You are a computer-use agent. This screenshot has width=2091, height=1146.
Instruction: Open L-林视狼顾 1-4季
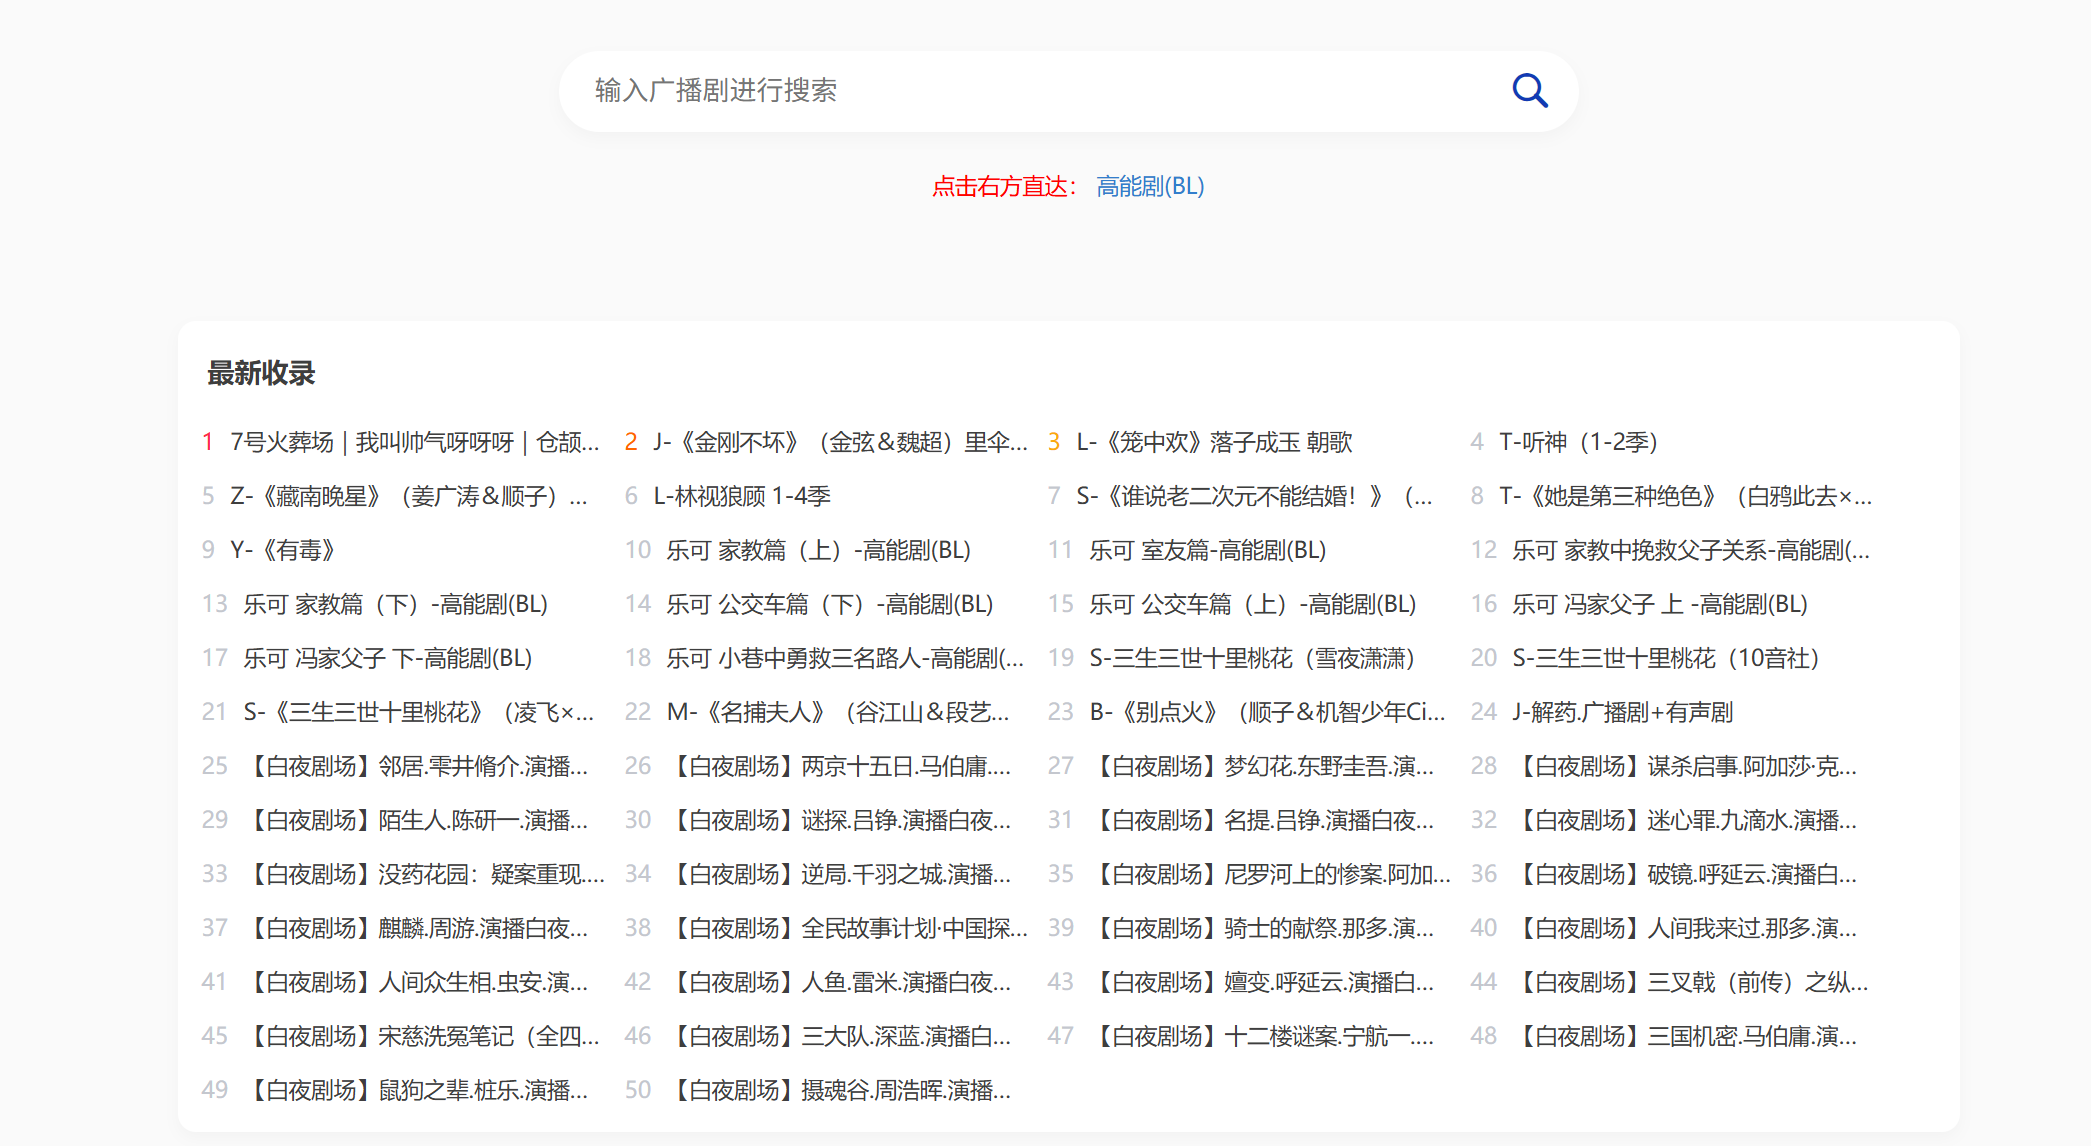click(742, 496)
